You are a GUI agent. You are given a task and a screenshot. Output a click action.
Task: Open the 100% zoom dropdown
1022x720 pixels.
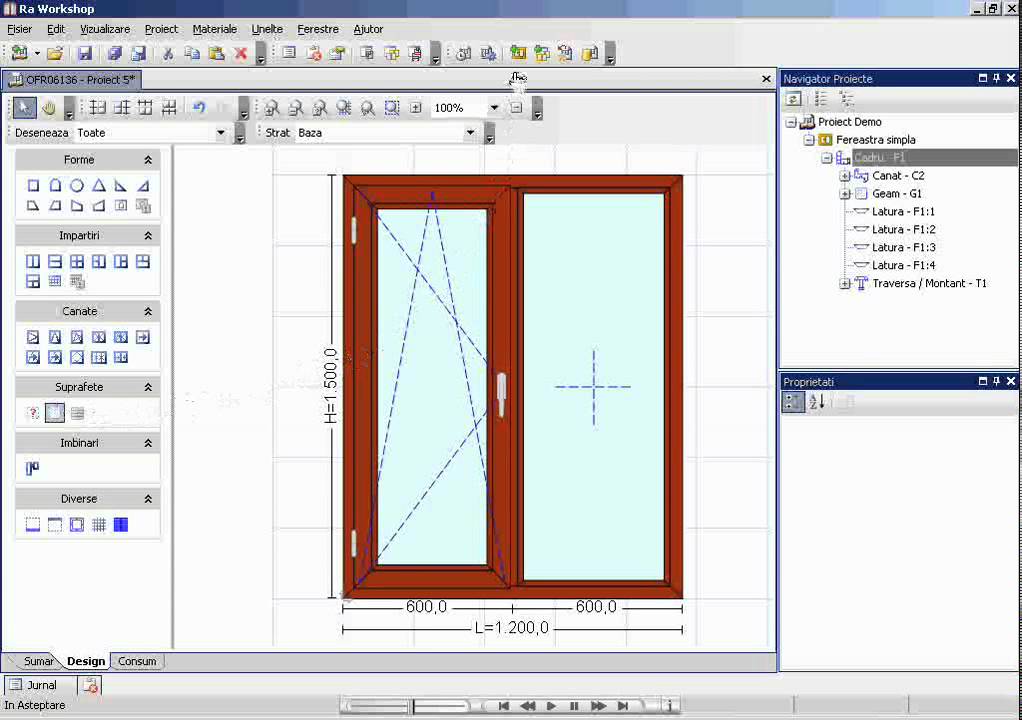494,108
